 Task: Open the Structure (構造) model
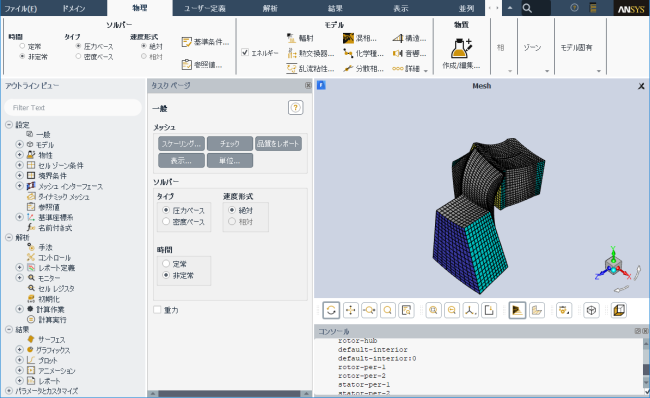[x=409, y=38]
